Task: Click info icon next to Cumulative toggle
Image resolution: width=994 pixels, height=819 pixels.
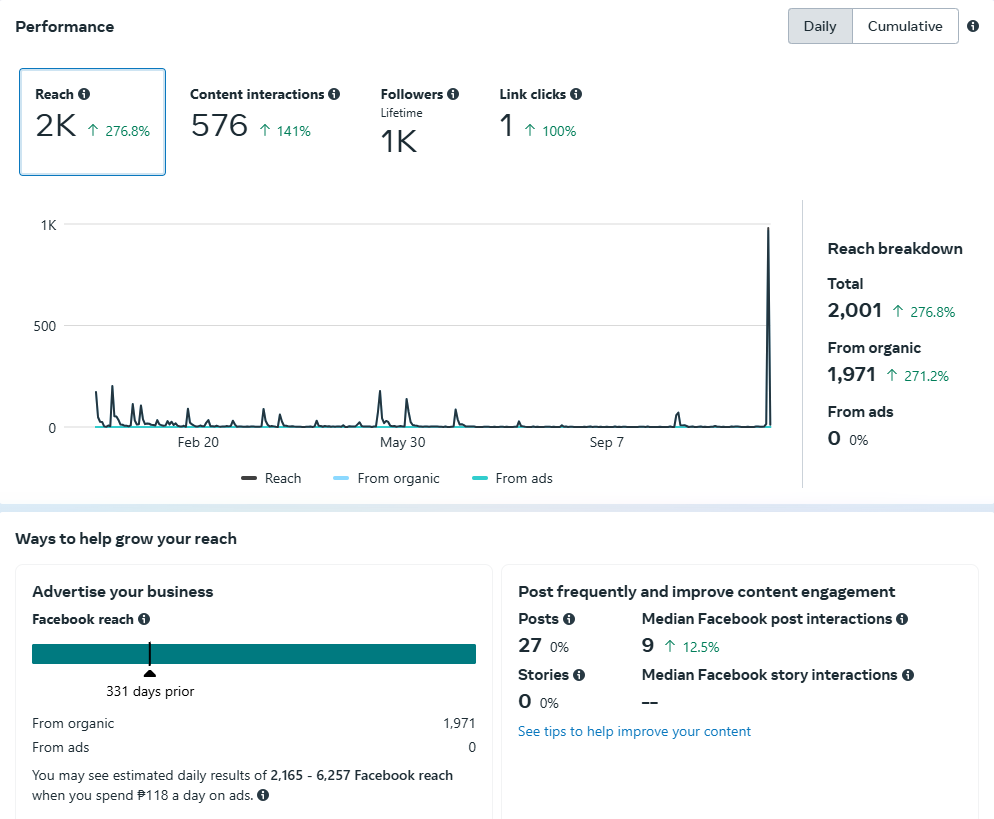Action: coord(973,26)
